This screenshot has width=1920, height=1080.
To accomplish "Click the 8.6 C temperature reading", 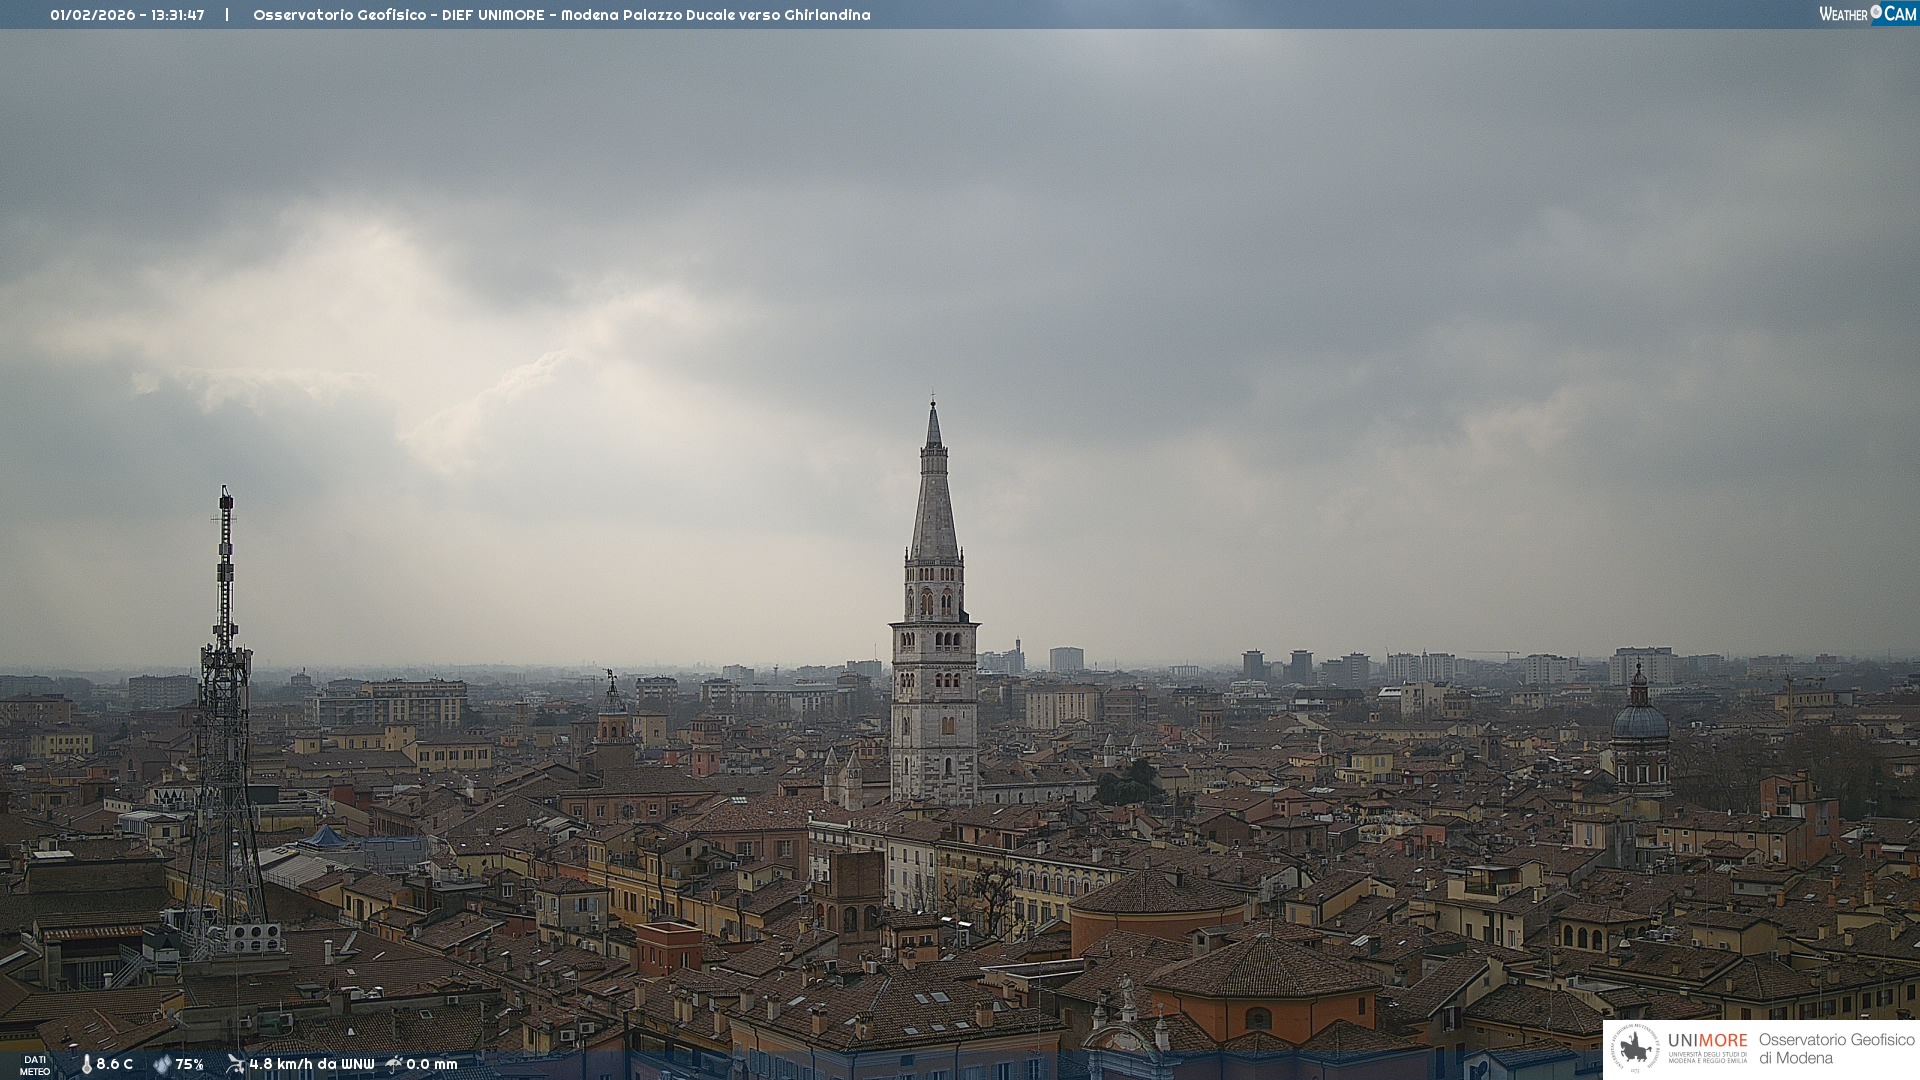I will click(x=115, y=1065).
